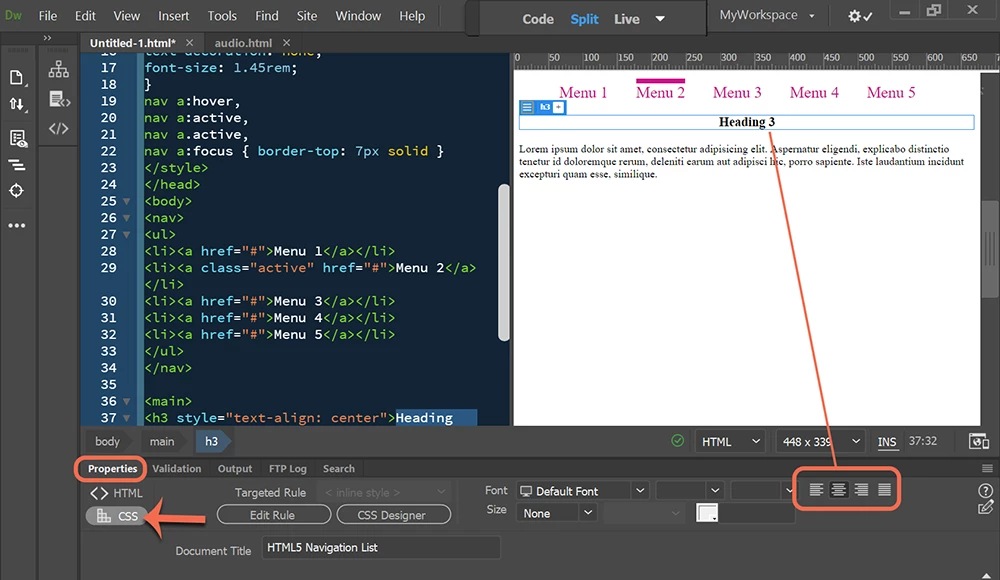Open File Management arrows icon
Screen dimensions: 1000x580
(x=16, y=104)
